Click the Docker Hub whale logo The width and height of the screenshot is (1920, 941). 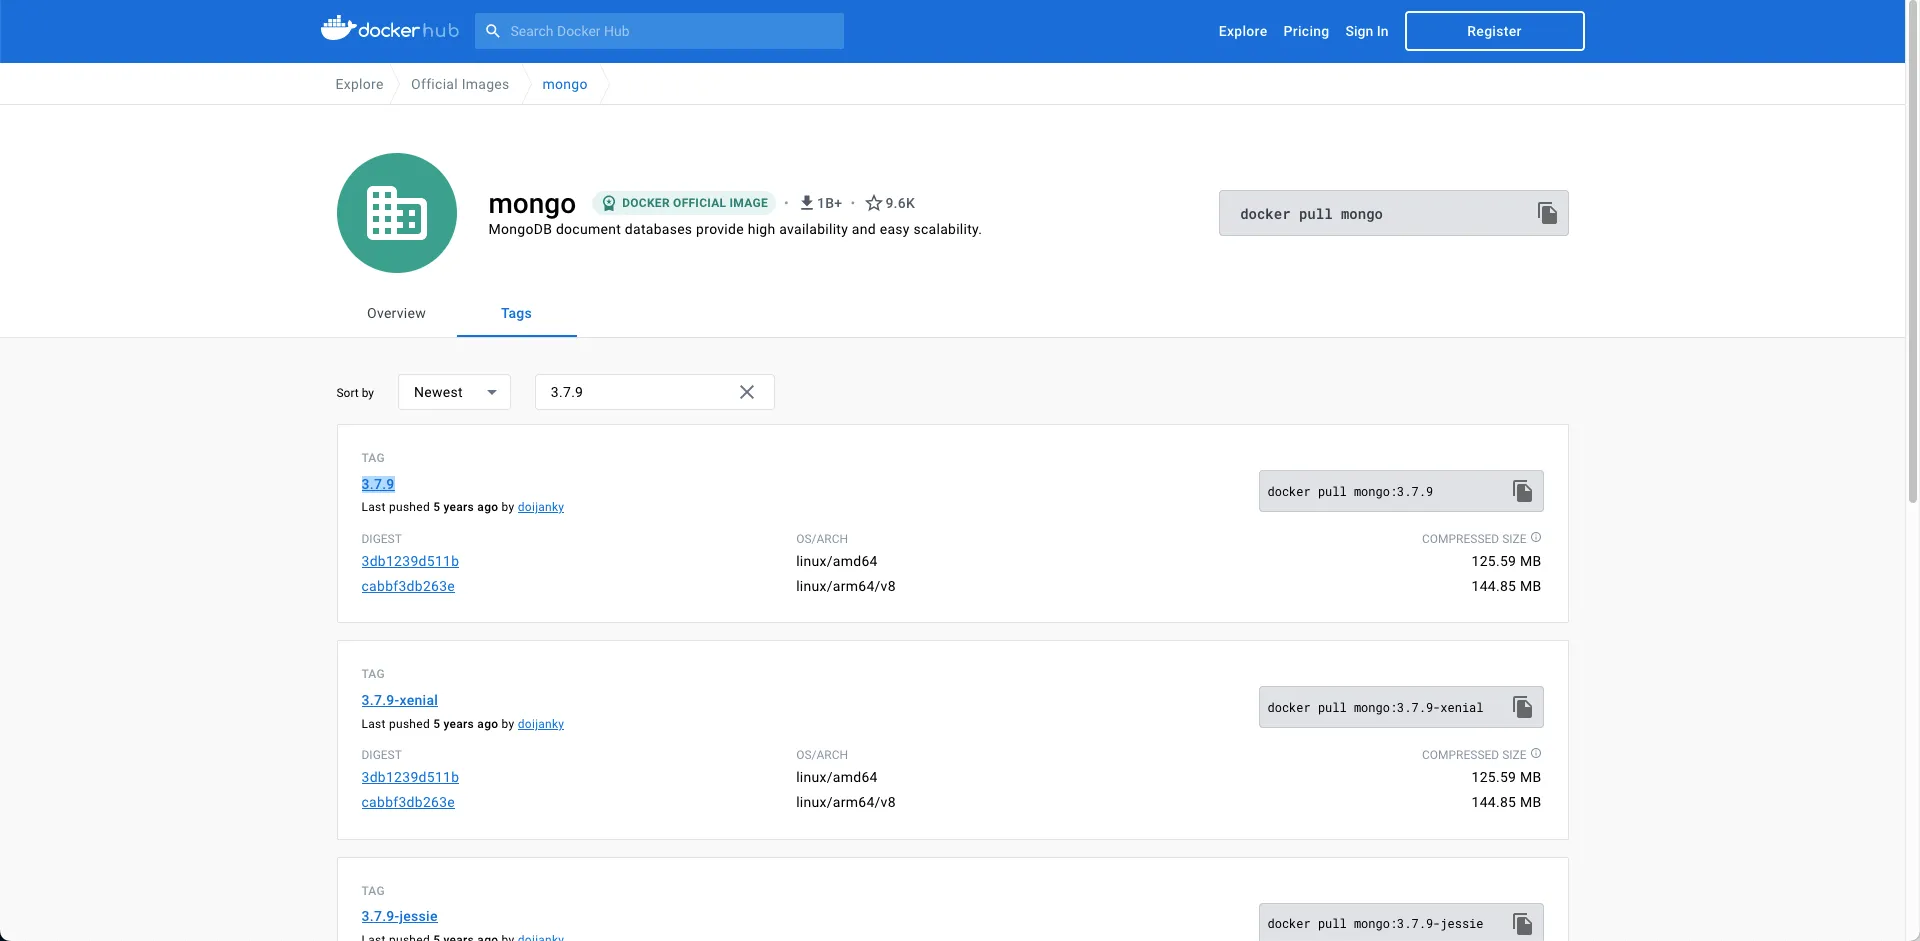coord(338,29)
